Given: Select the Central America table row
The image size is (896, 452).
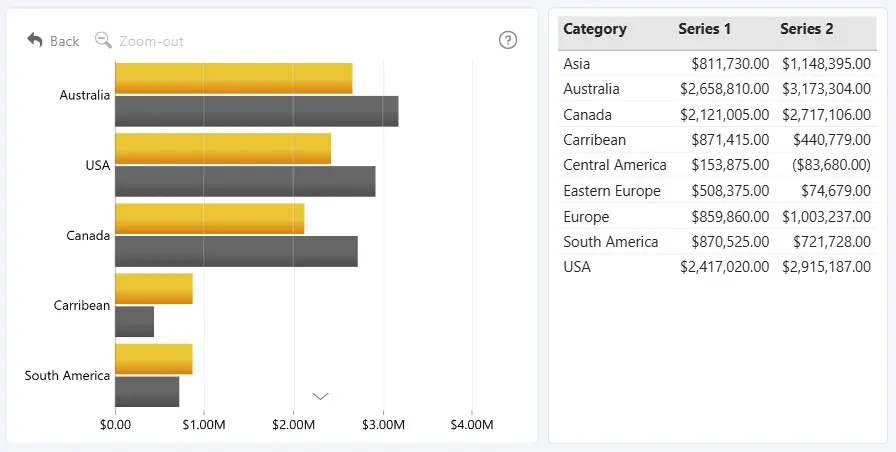Looking at the screenshot, I should click(x=717, y=165).
